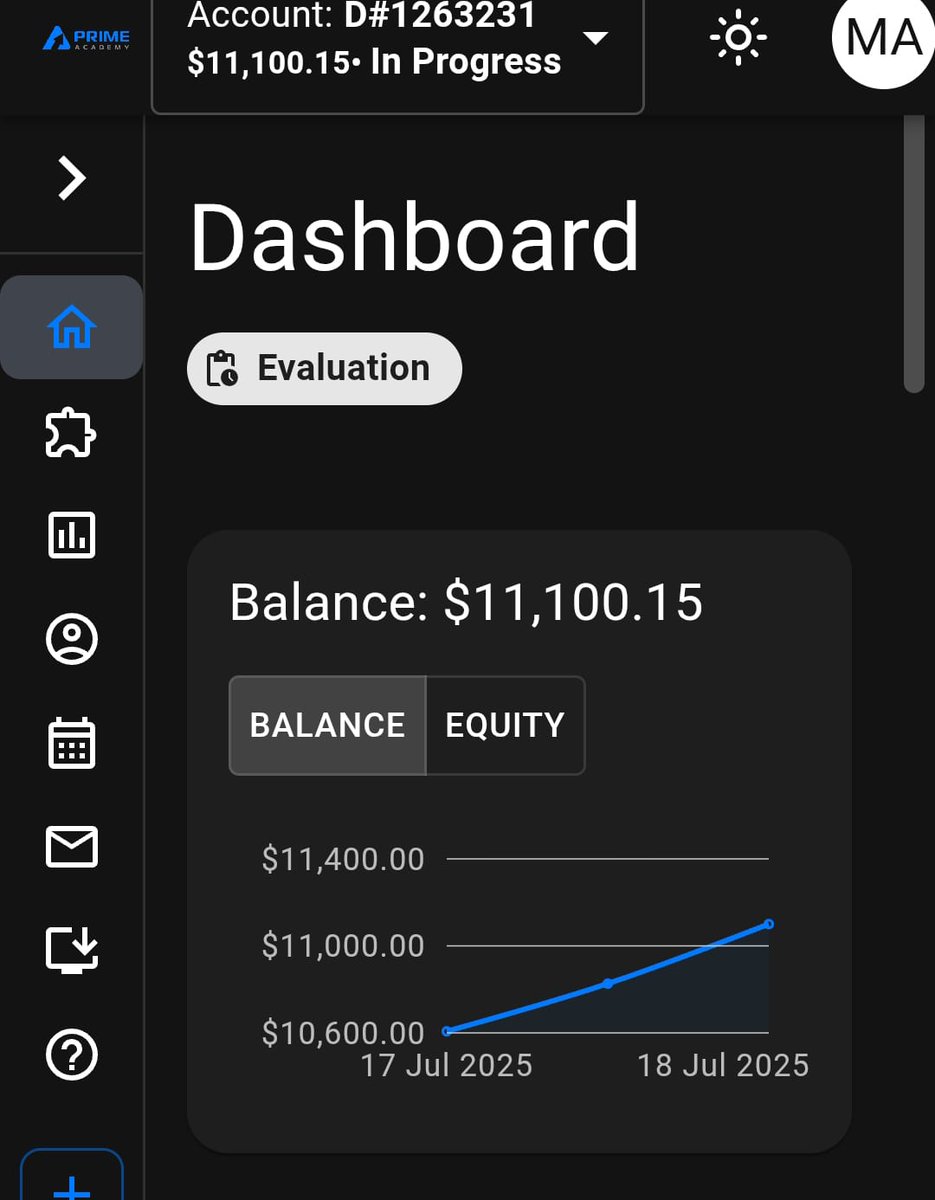Open the question mark help icon
The image size is (935, 1200).
71,1054
